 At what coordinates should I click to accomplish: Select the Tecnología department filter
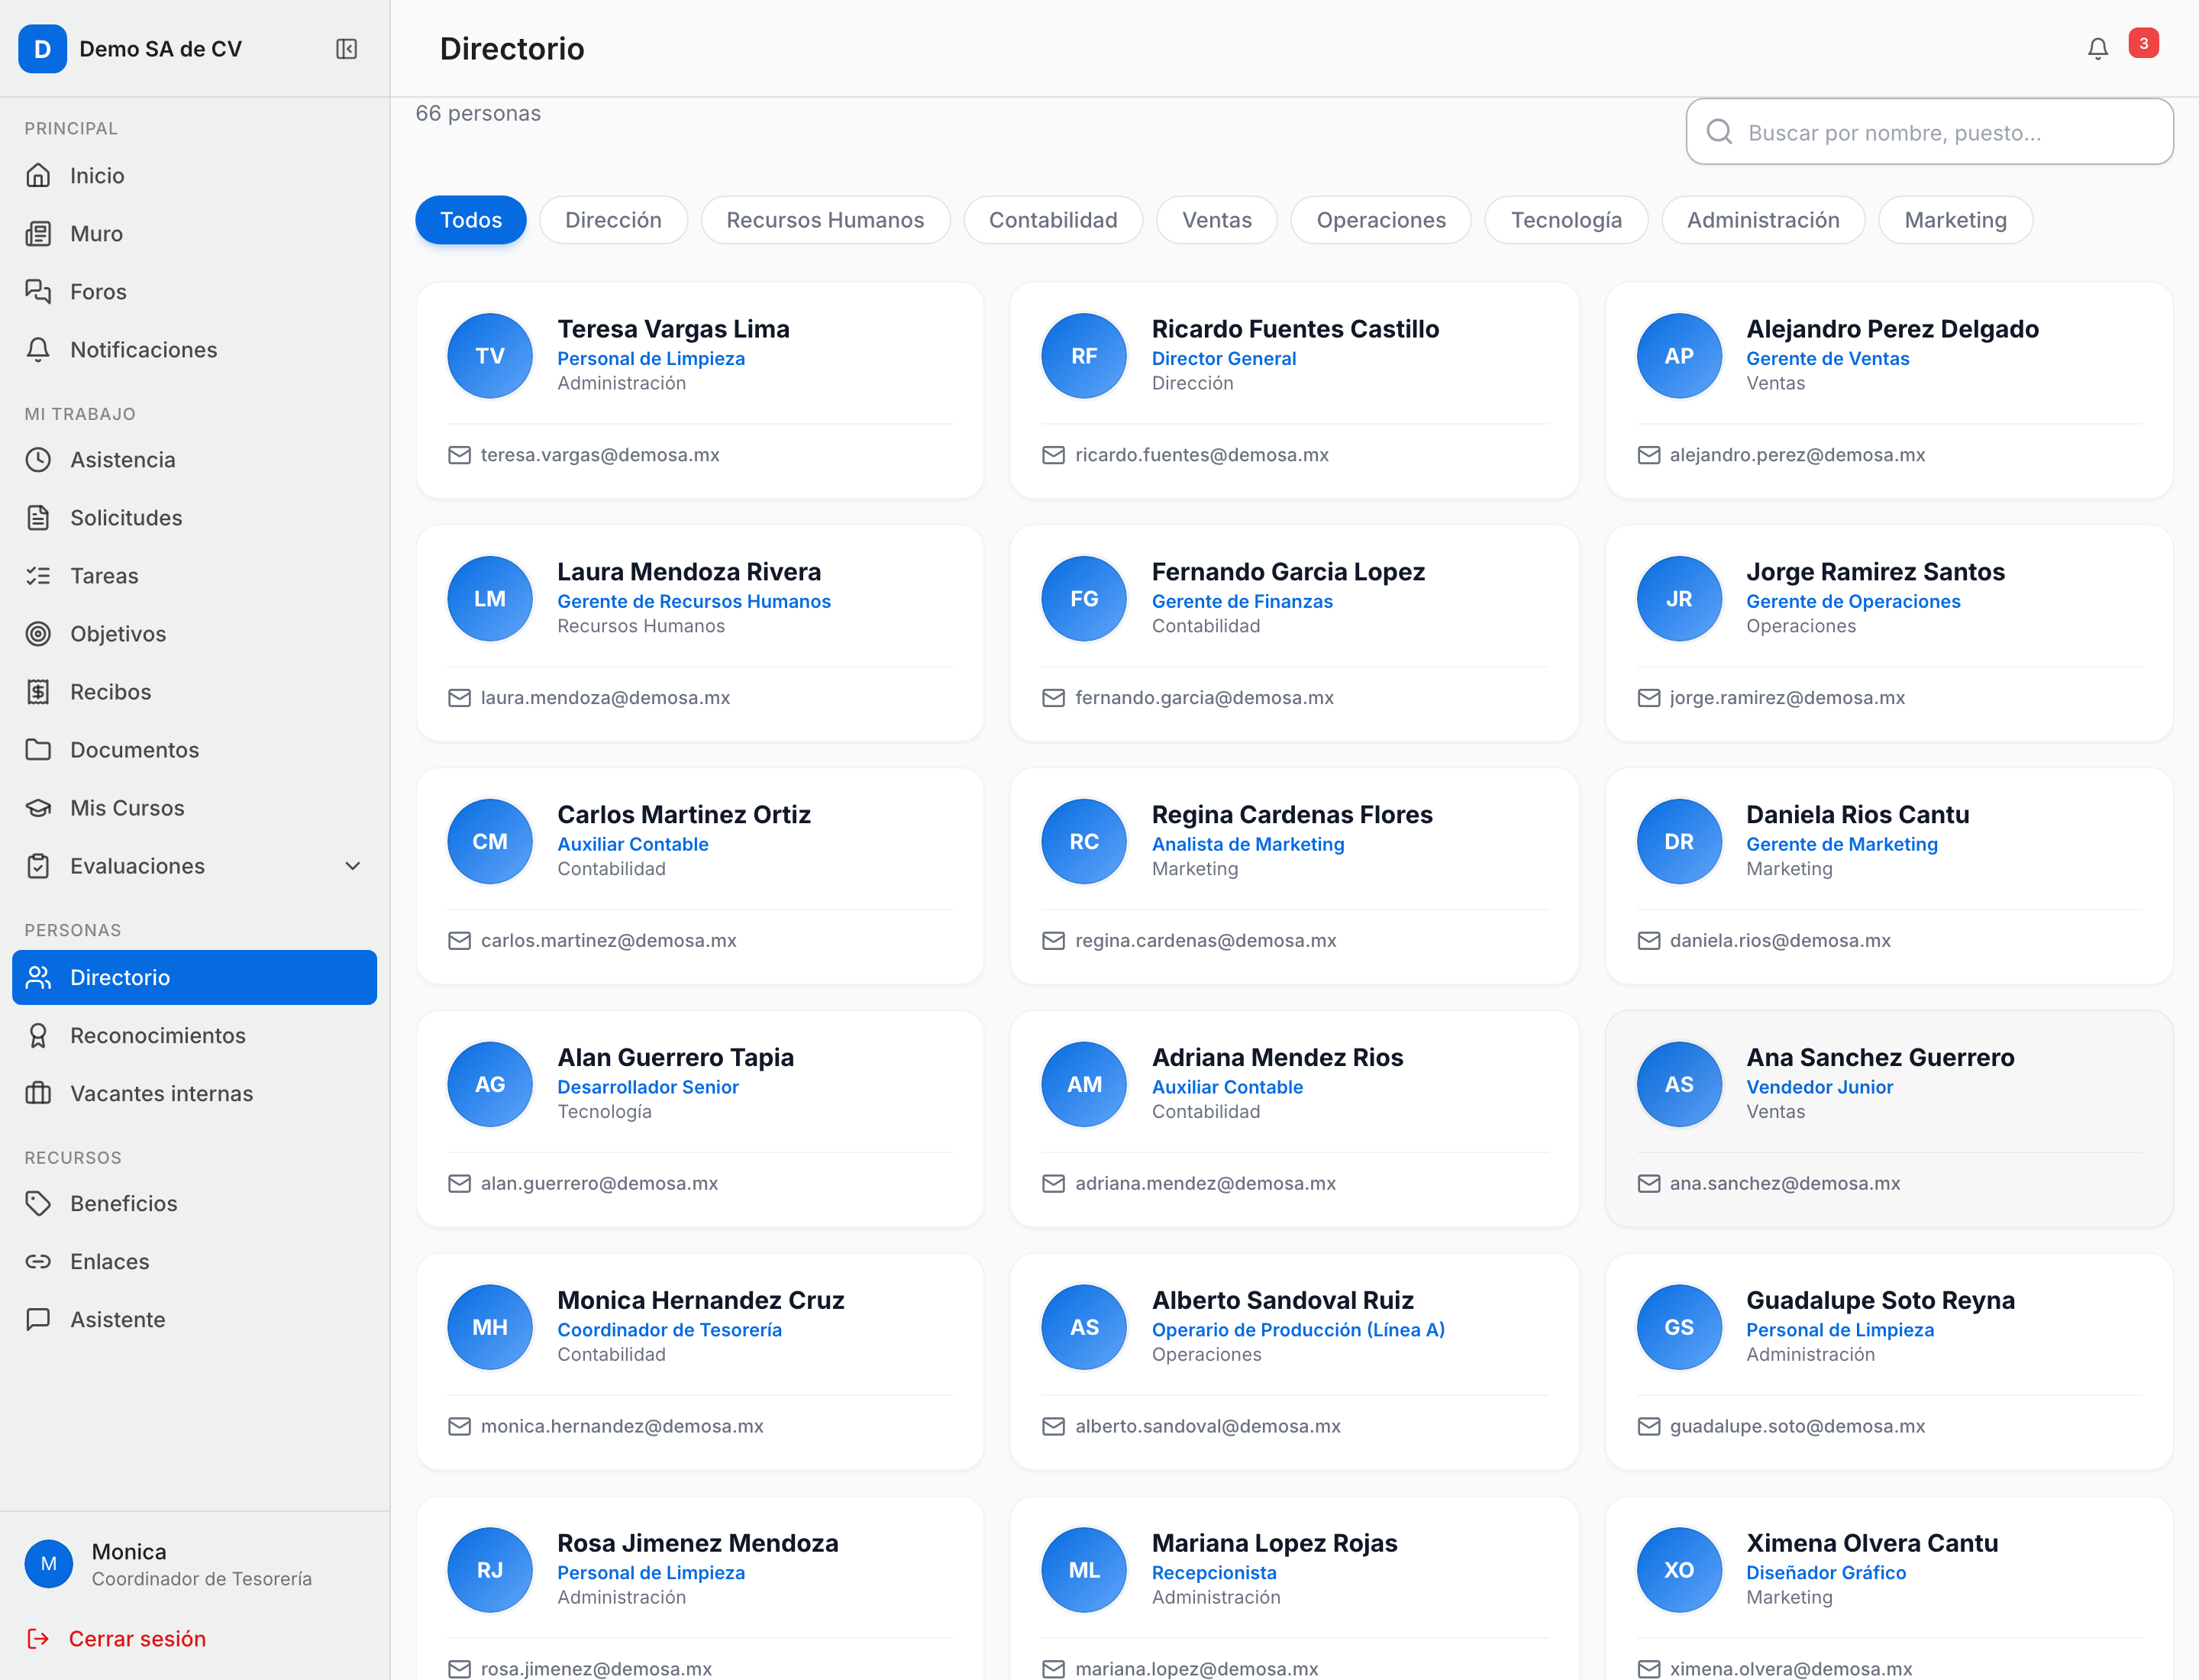[1566, 220]
